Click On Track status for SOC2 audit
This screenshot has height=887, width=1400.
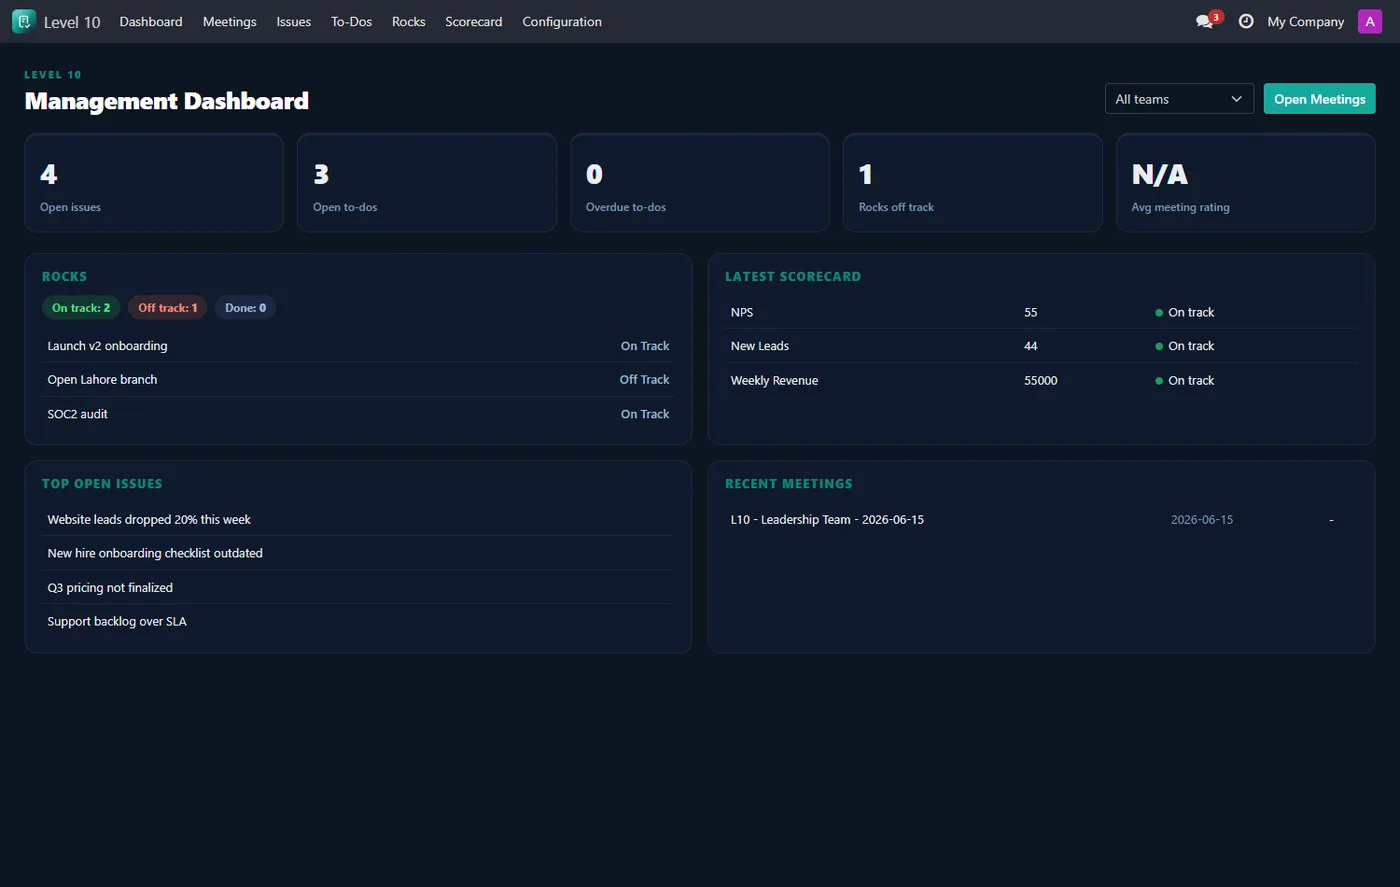pos(645,414)
